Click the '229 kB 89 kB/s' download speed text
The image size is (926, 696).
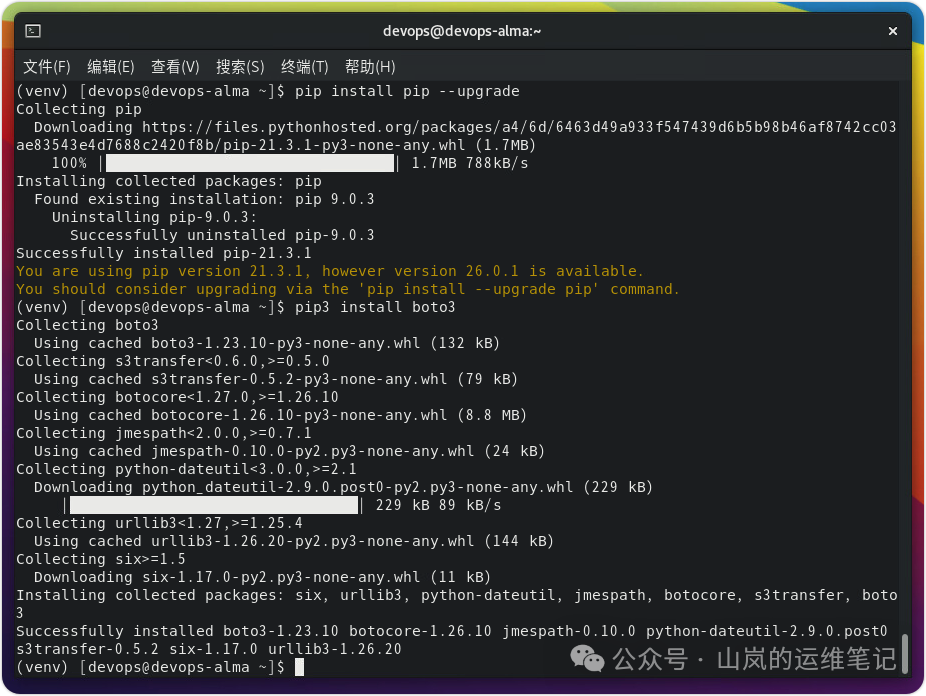[x=438, y=505]
